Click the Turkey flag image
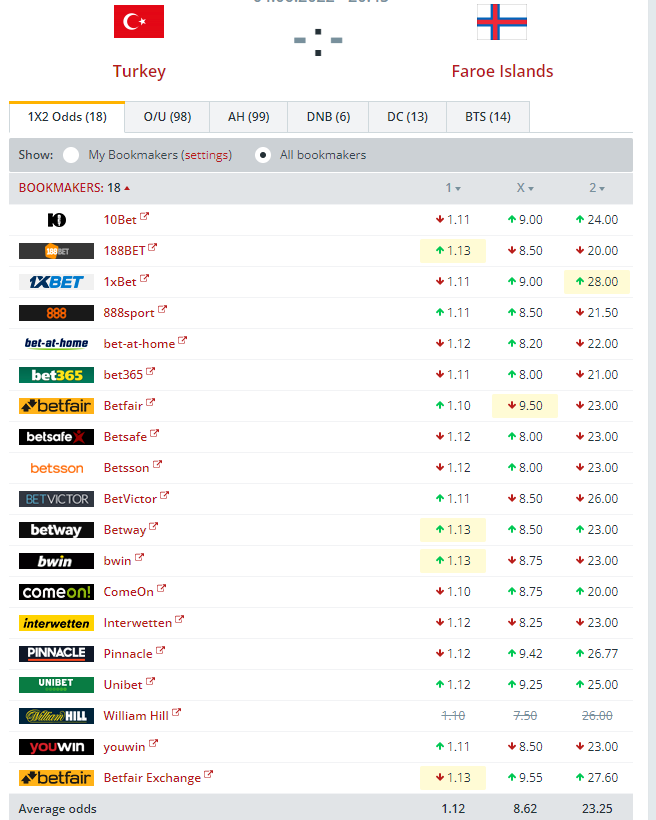 click(139, 21)
